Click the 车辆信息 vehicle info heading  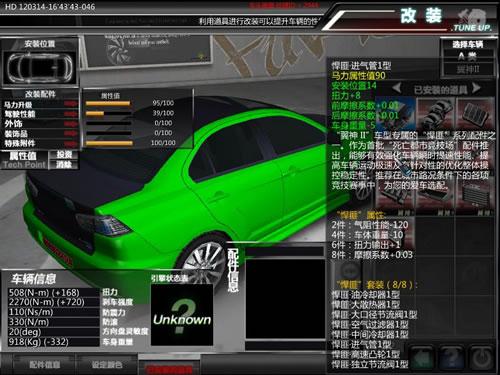point(33,279)
